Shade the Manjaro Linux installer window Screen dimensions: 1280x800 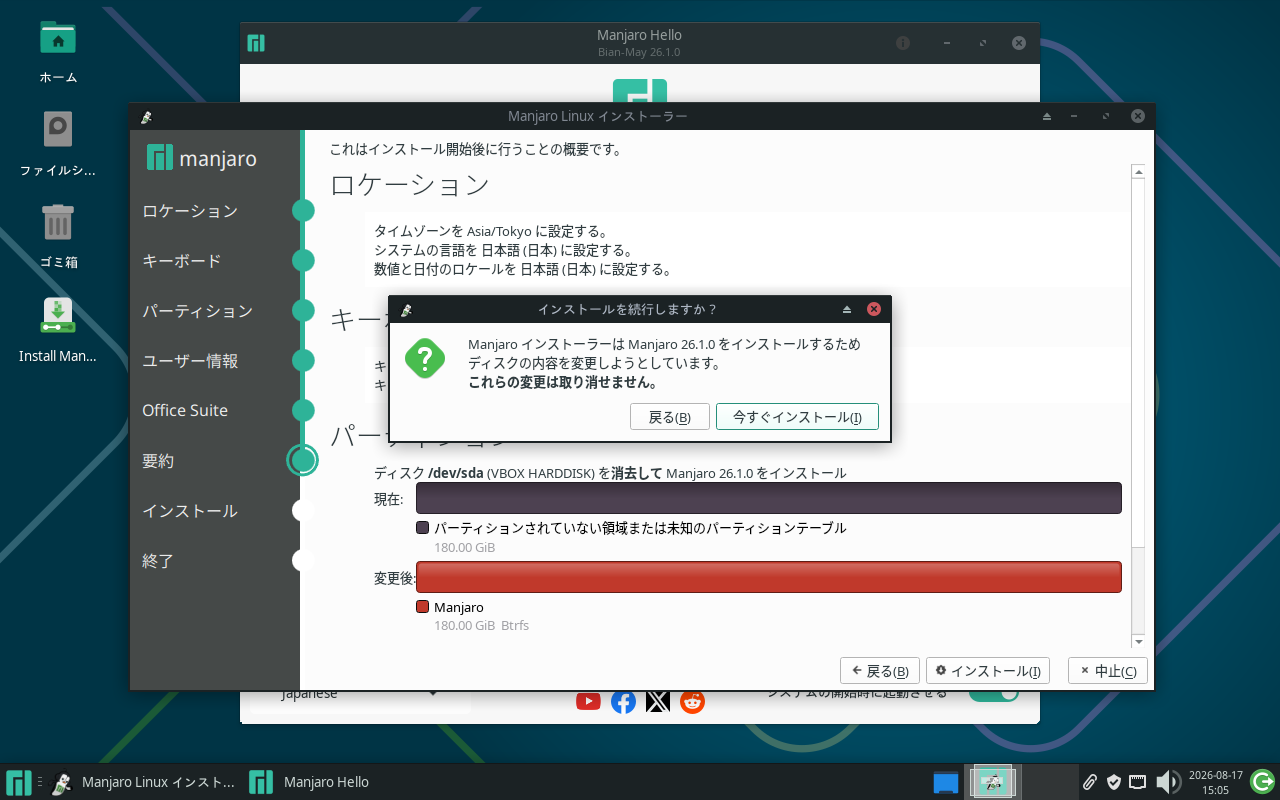click(1047, 116)
